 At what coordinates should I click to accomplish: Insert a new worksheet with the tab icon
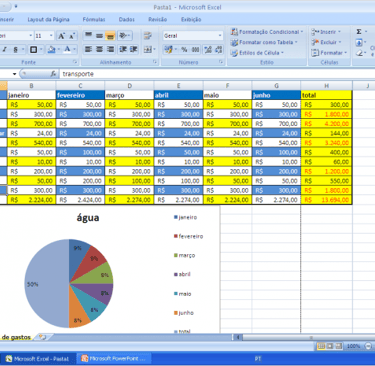tap(42, 337)
